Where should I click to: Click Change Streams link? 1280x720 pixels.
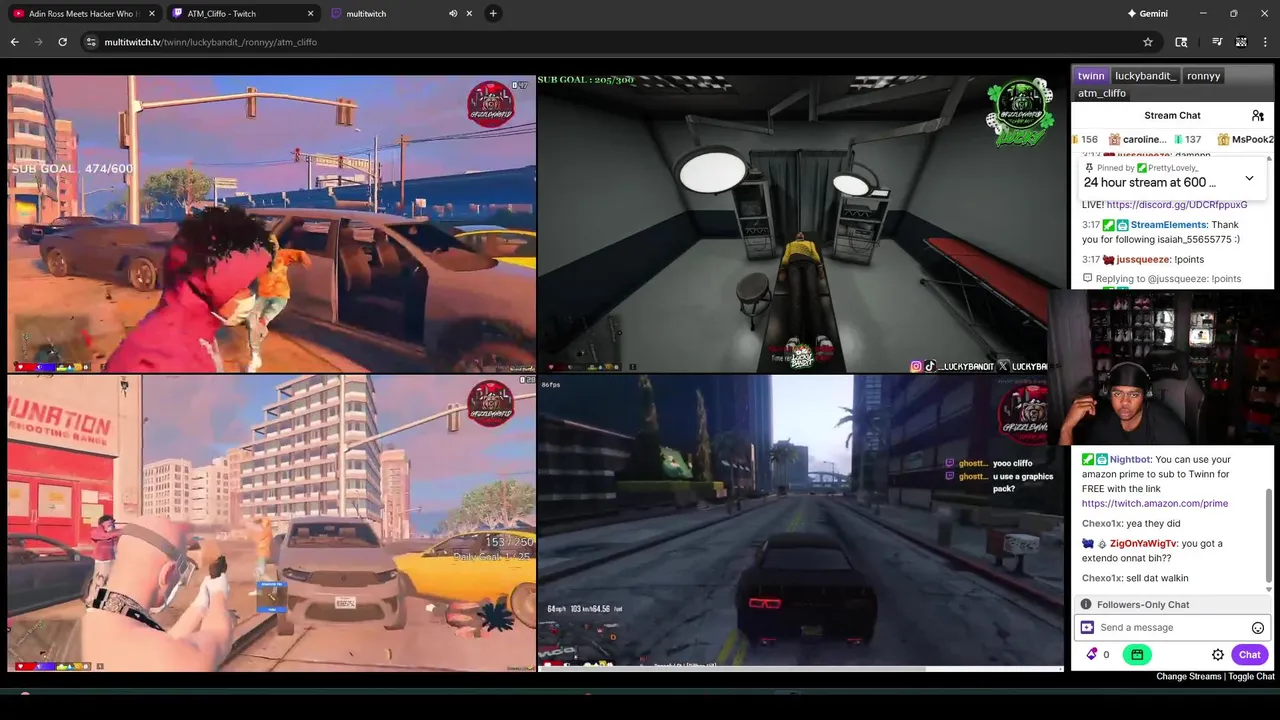point(1189,677)
